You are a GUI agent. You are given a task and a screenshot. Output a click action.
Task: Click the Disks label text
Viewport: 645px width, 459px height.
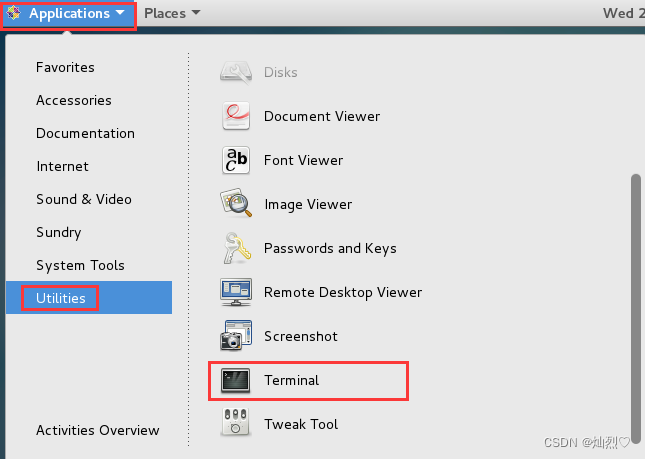tap(281, 72)
